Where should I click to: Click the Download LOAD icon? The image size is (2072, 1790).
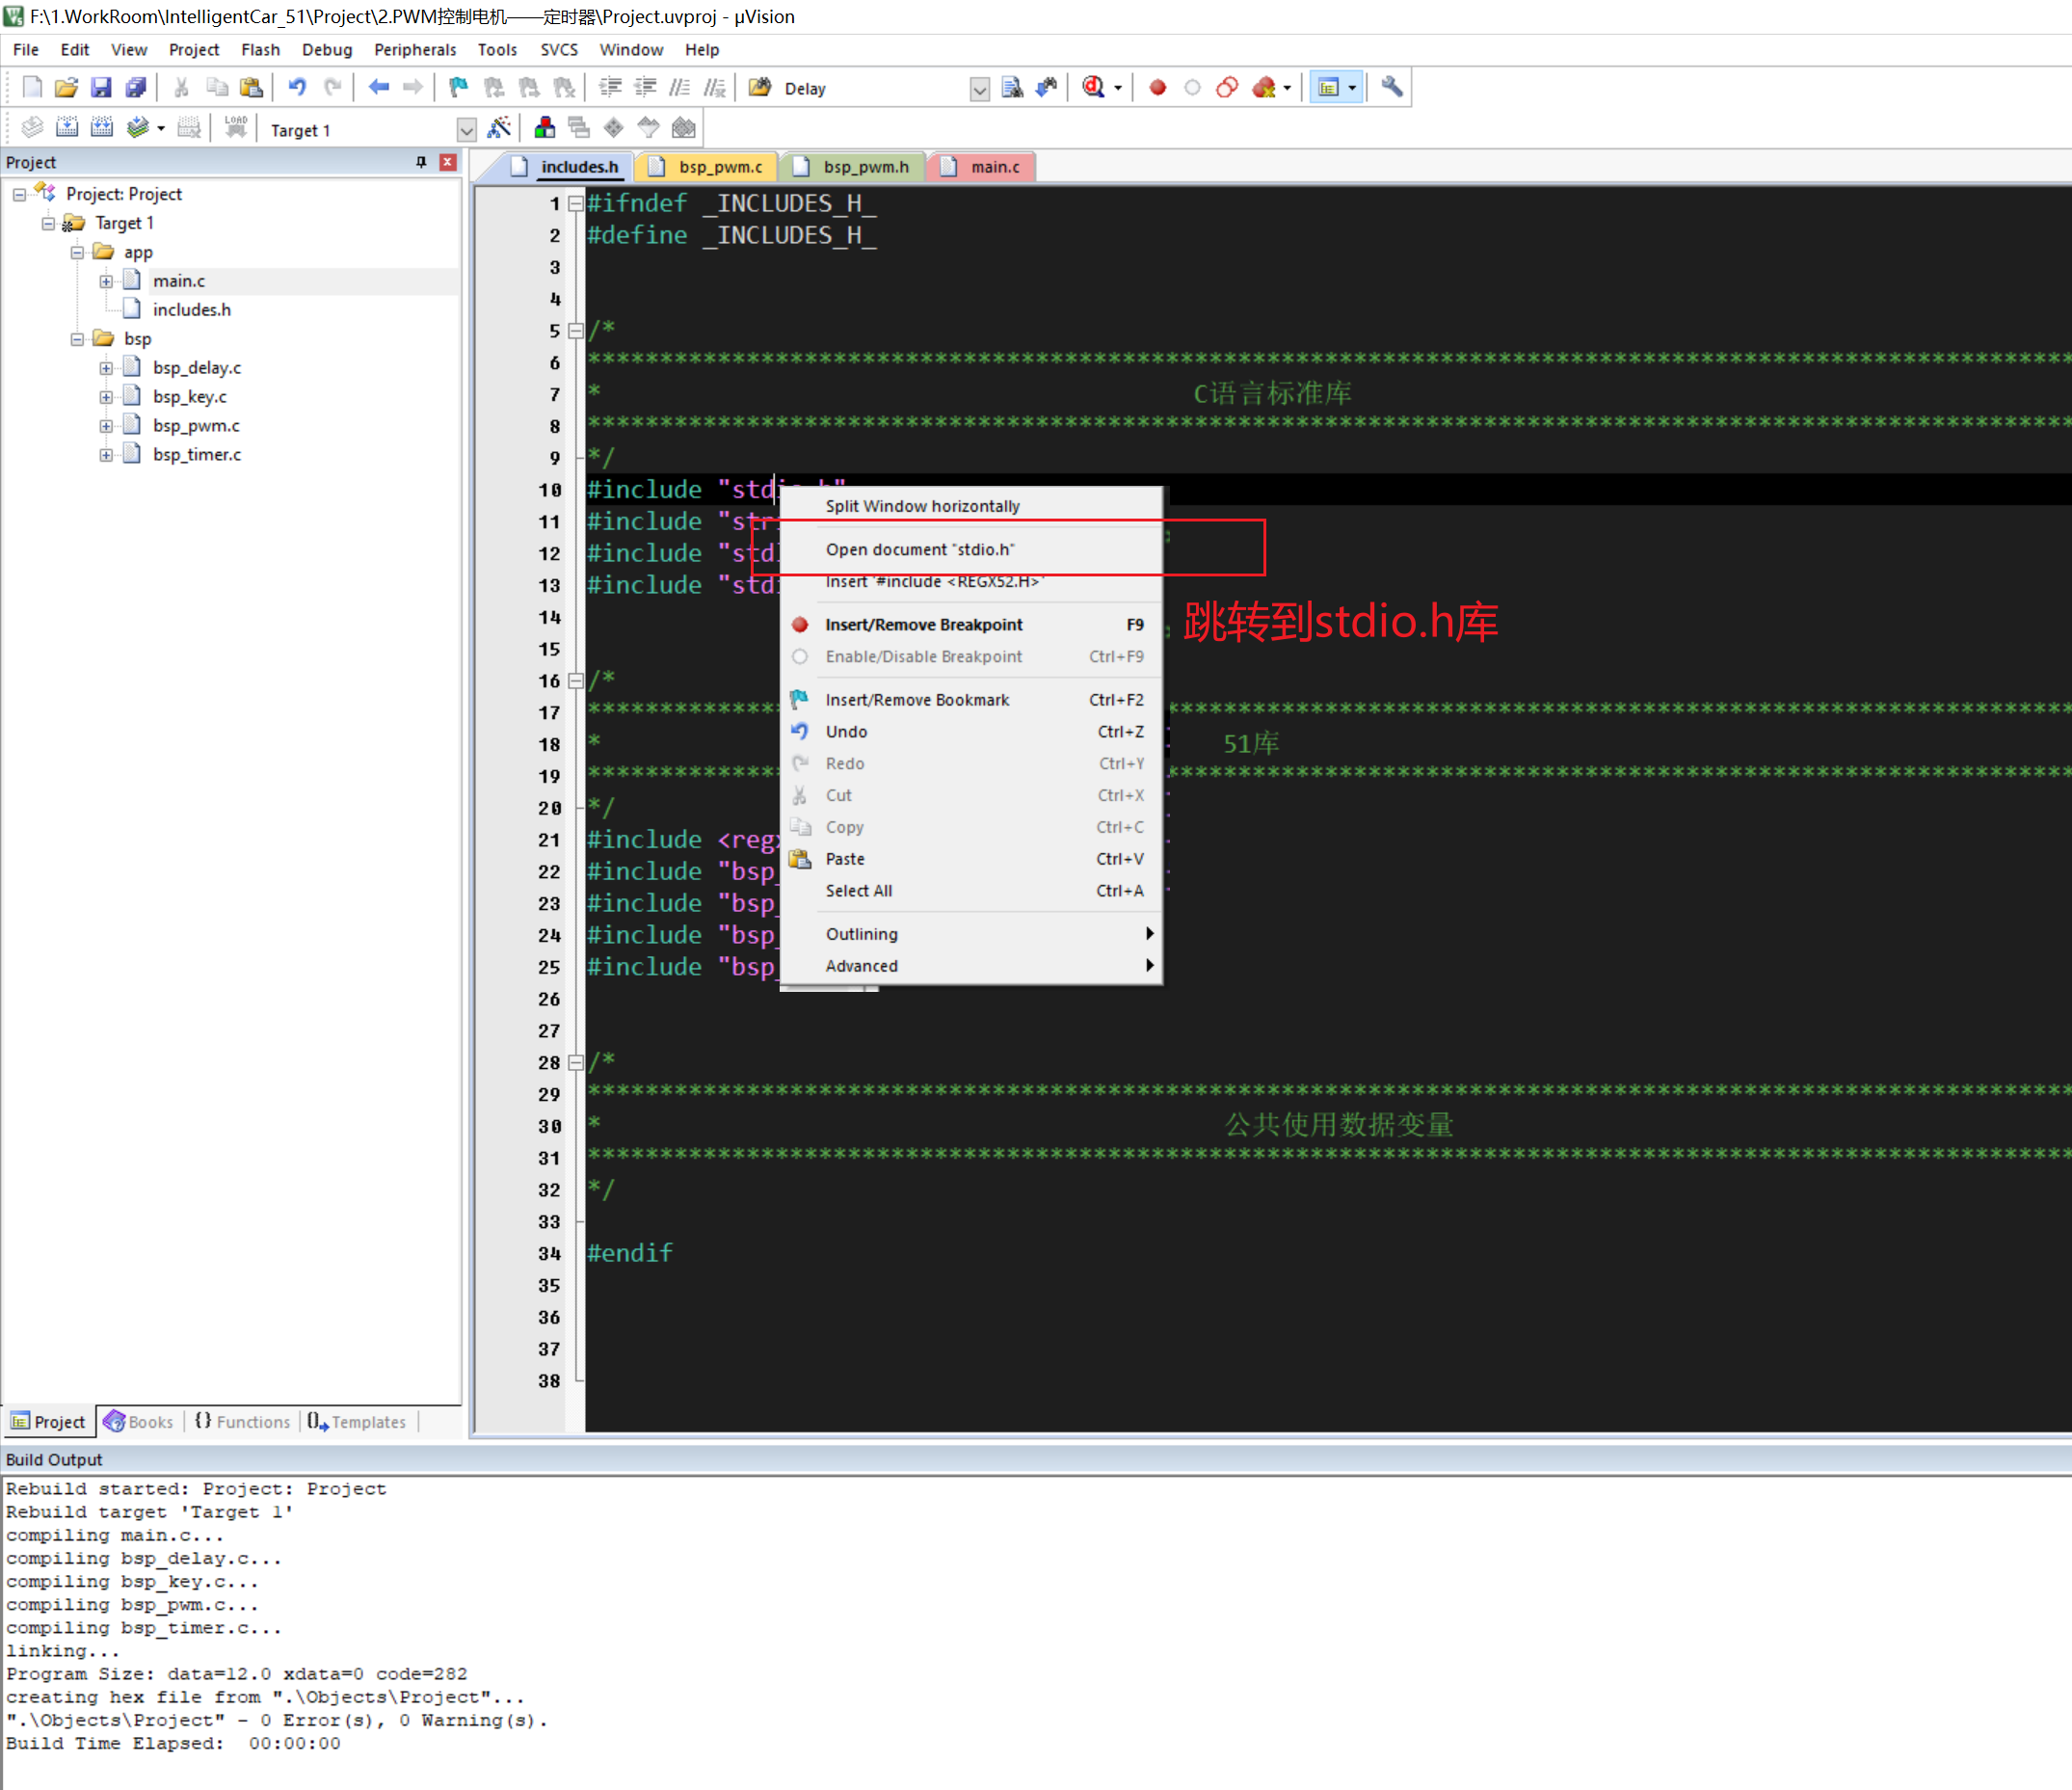[x=236, y=128]
